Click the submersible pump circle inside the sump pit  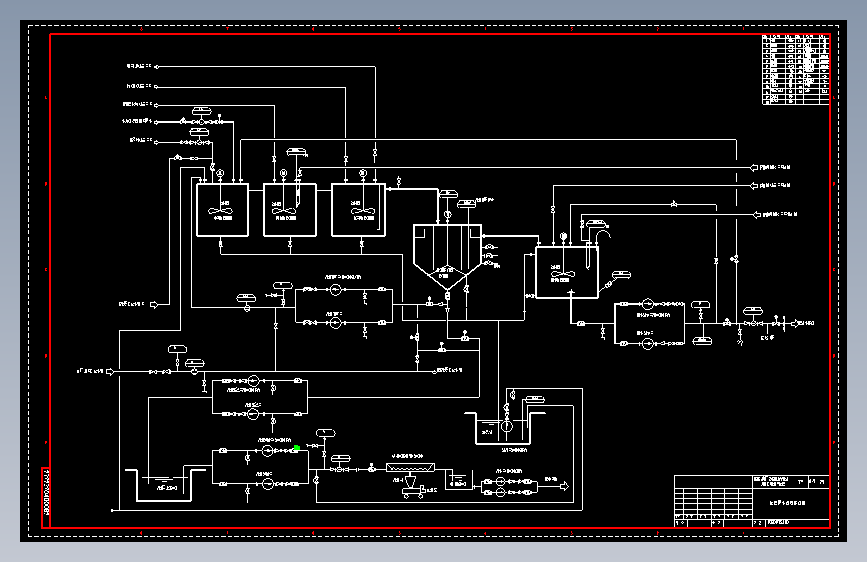coord(506,426)
